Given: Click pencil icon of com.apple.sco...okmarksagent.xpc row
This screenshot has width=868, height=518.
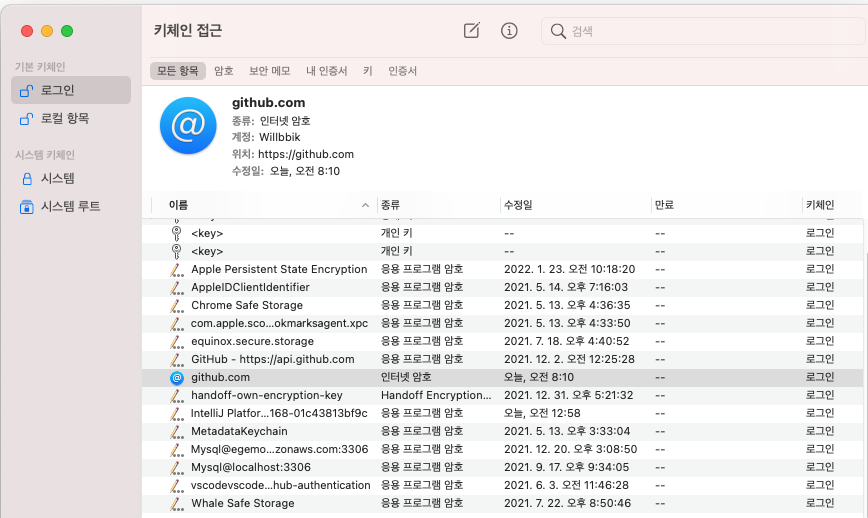Looking at the screenshot, I should 177,323.
